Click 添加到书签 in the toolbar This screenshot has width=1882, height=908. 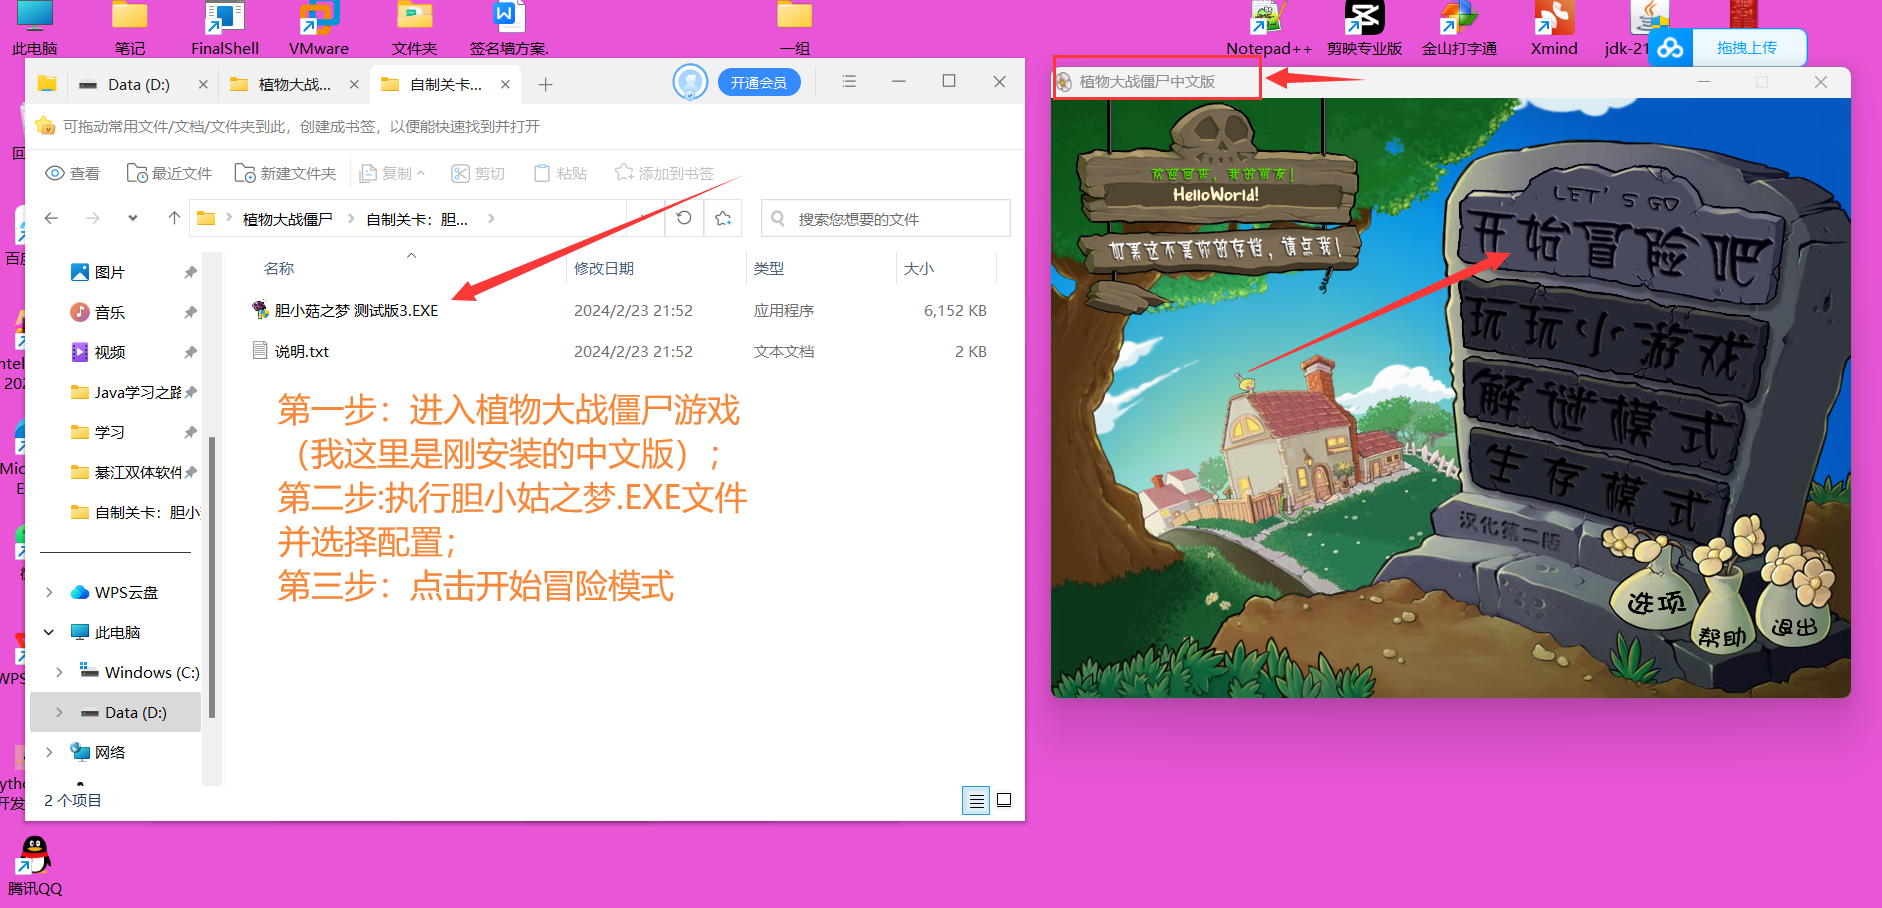point(664,173)
